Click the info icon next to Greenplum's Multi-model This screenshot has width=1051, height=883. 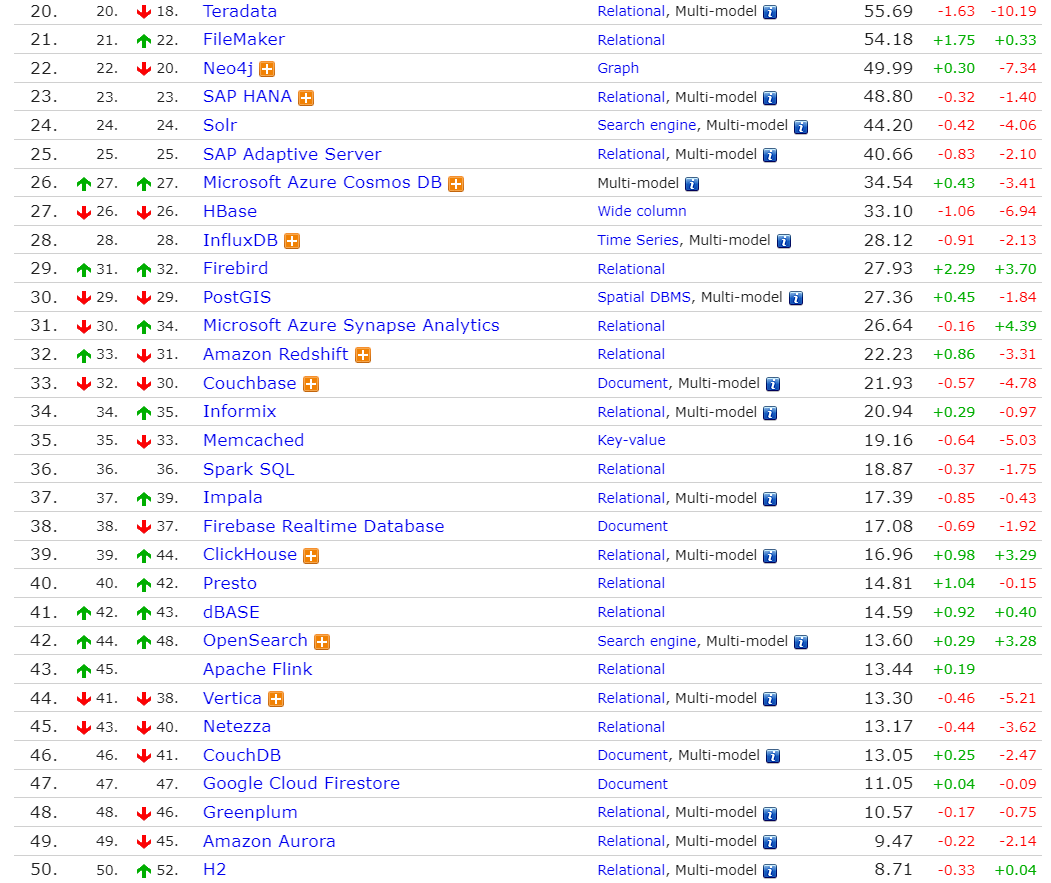coord(769,813)
